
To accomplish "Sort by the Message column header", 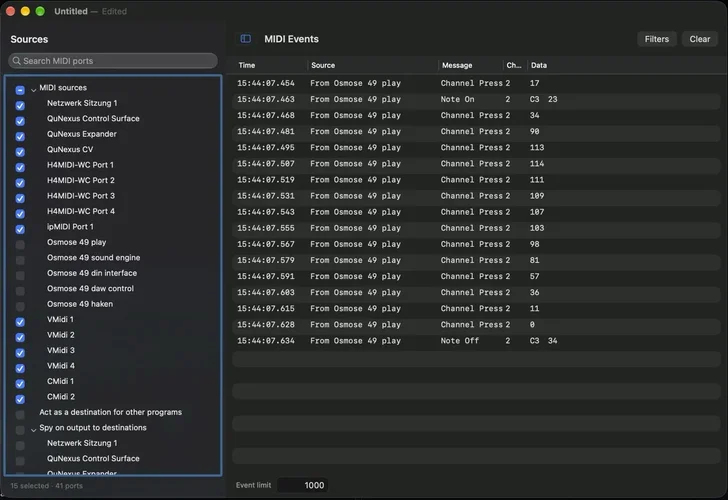I will 457,65.
